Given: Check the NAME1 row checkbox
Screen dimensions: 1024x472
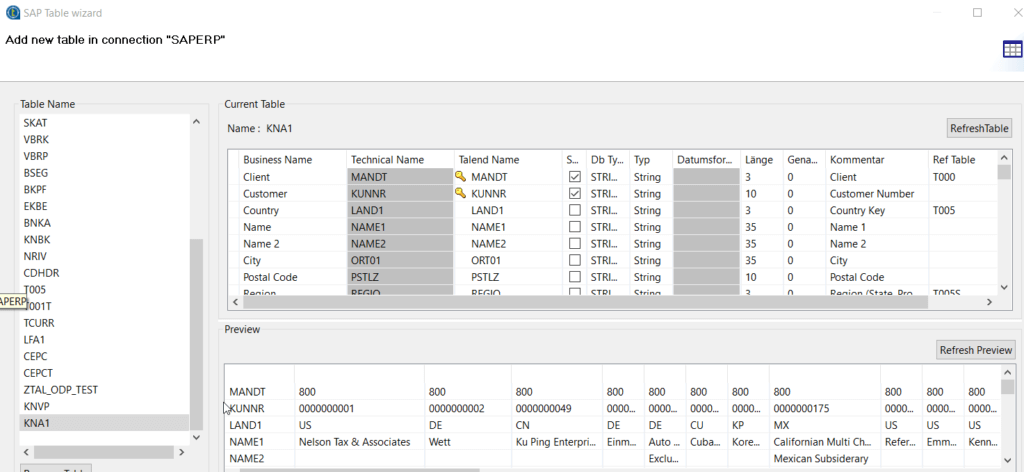Looking at the screenshot, I should (x=575, y=227).
